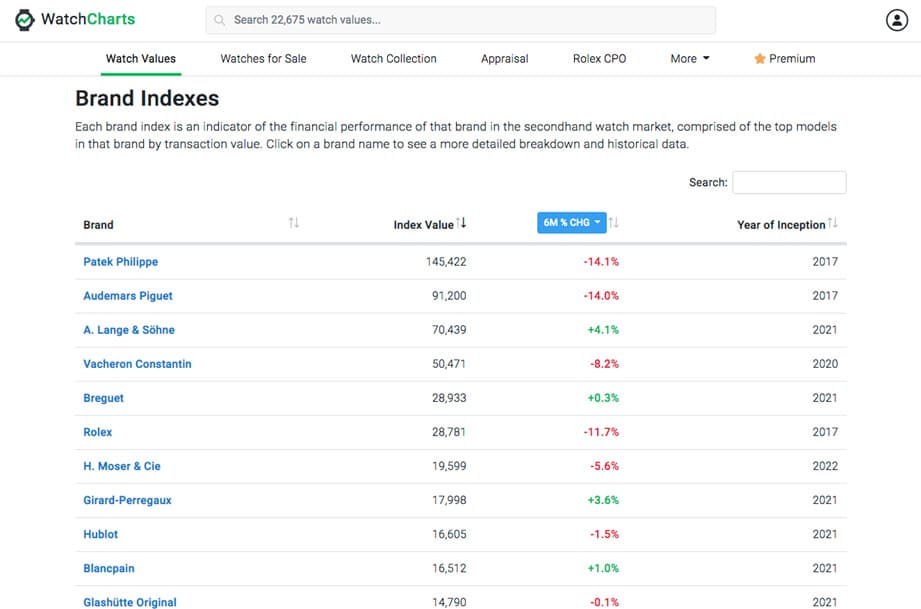Open the user account profile icon

point(896,20)
